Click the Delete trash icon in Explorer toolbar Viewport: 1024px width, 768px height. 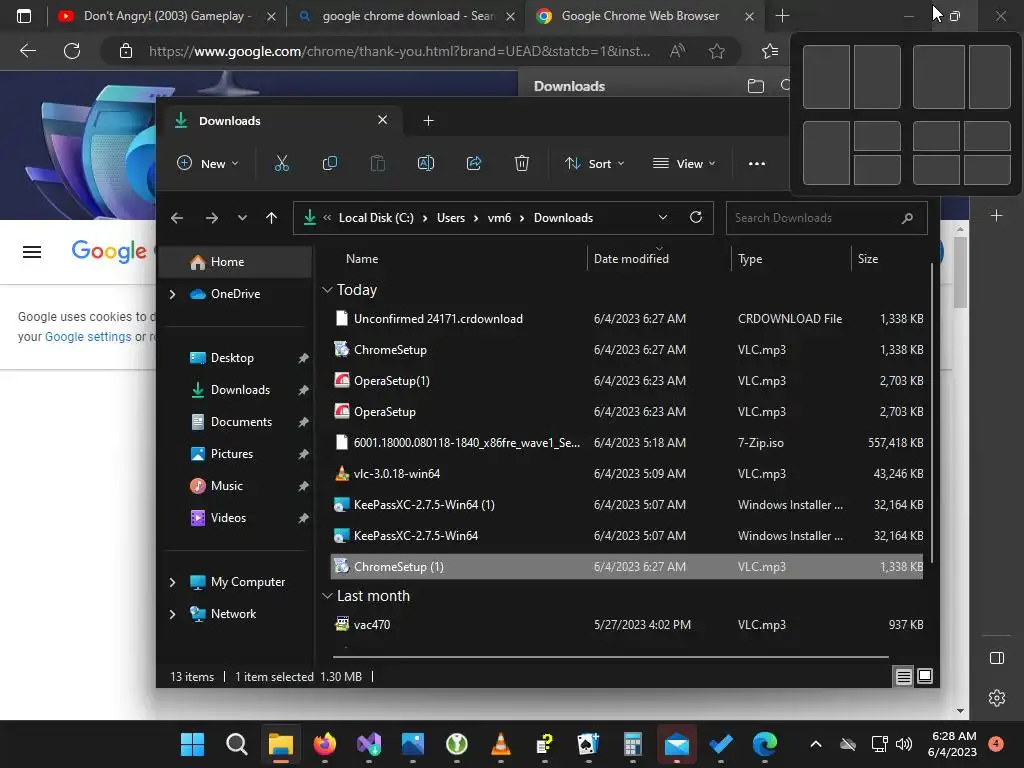click(x=522, y=163)
